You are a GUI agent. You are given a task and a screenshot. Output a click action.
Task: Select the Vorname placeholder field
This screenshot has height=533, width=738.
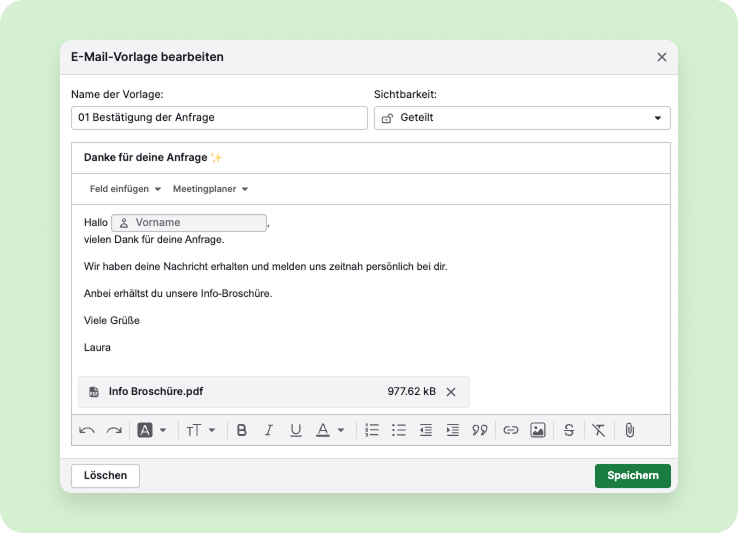click(x=189, y=223)
